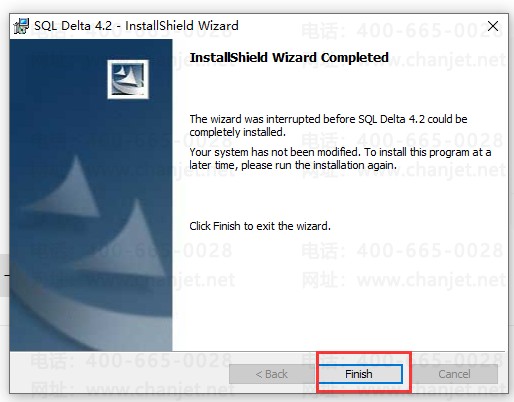
Task: Click the gray button bar left of Back
Action: [119, 373]
